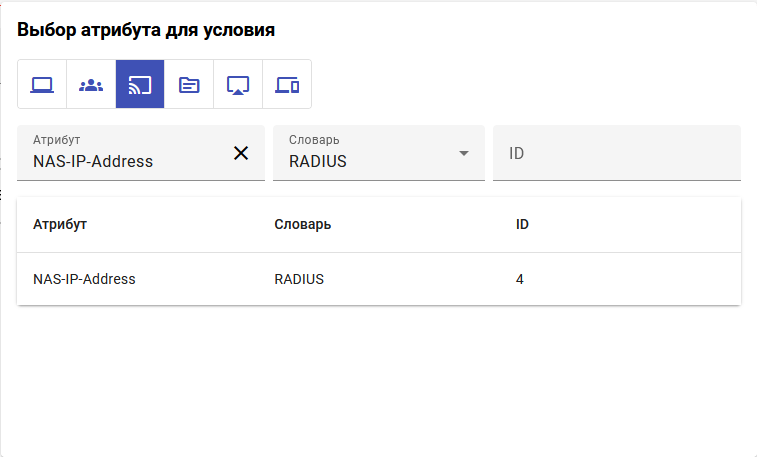Click the ID value 4 cell
Screen dimensions: 757x457
(520, 279)
